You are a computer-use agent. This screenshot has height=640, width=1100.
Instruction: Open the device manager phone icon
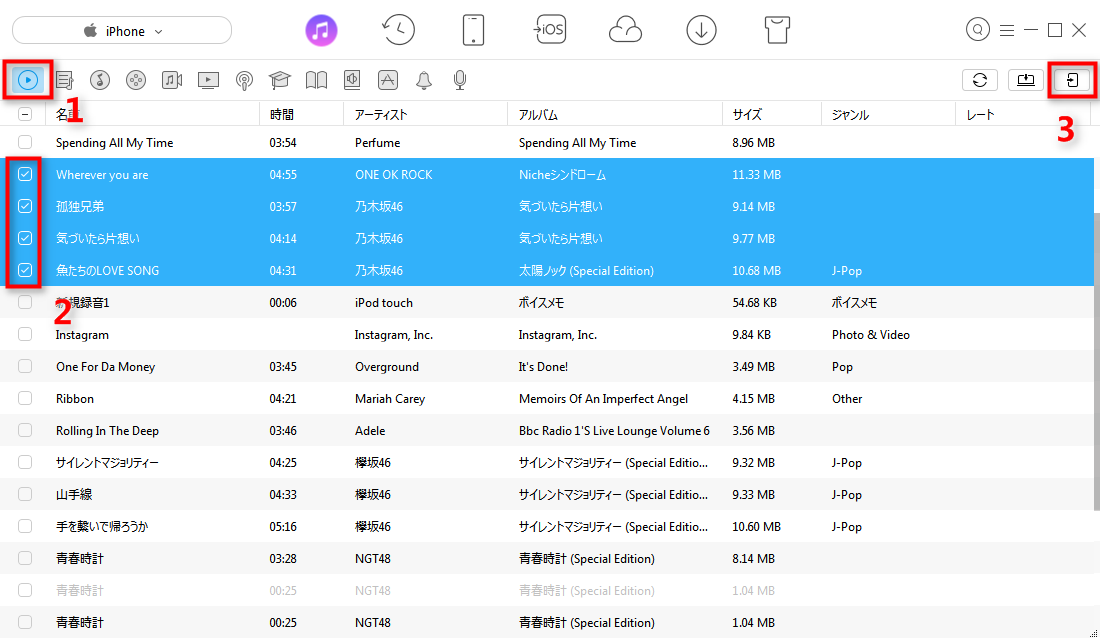point(474,30)
